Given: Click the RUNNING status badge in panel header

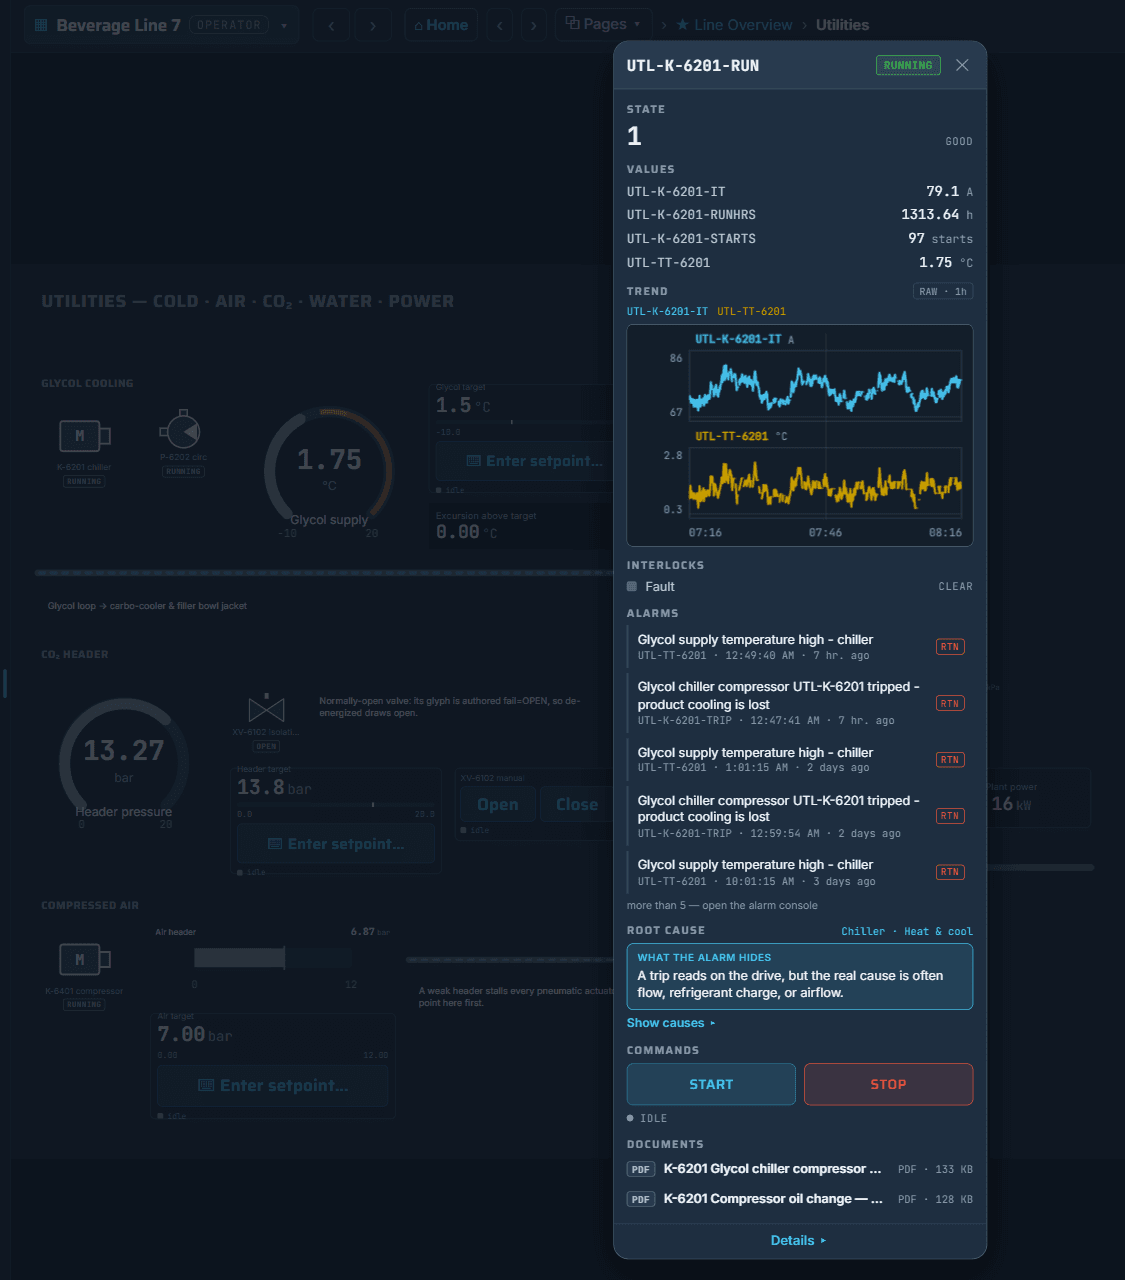Looking at the screenshot, I should [x=908, y=66].
